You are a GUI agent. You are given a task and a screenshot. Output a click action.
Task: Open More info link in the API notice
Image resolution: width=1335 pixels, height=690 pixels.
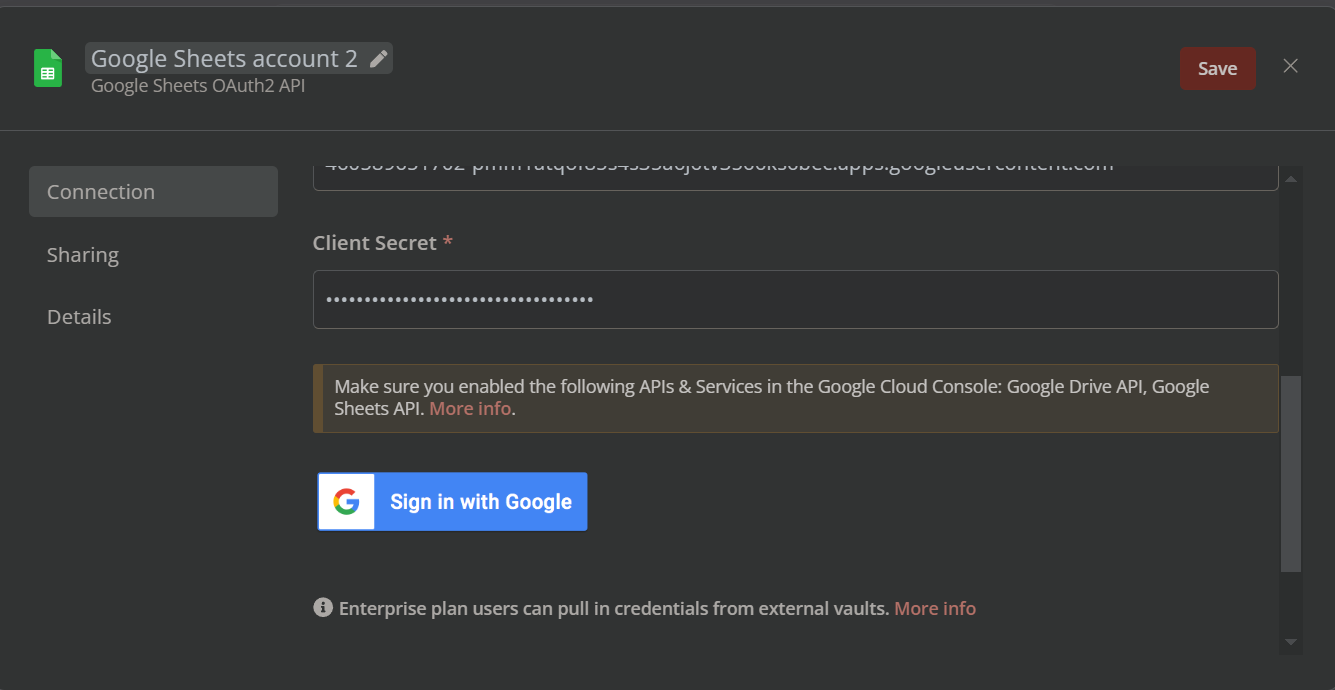(470, 409)
